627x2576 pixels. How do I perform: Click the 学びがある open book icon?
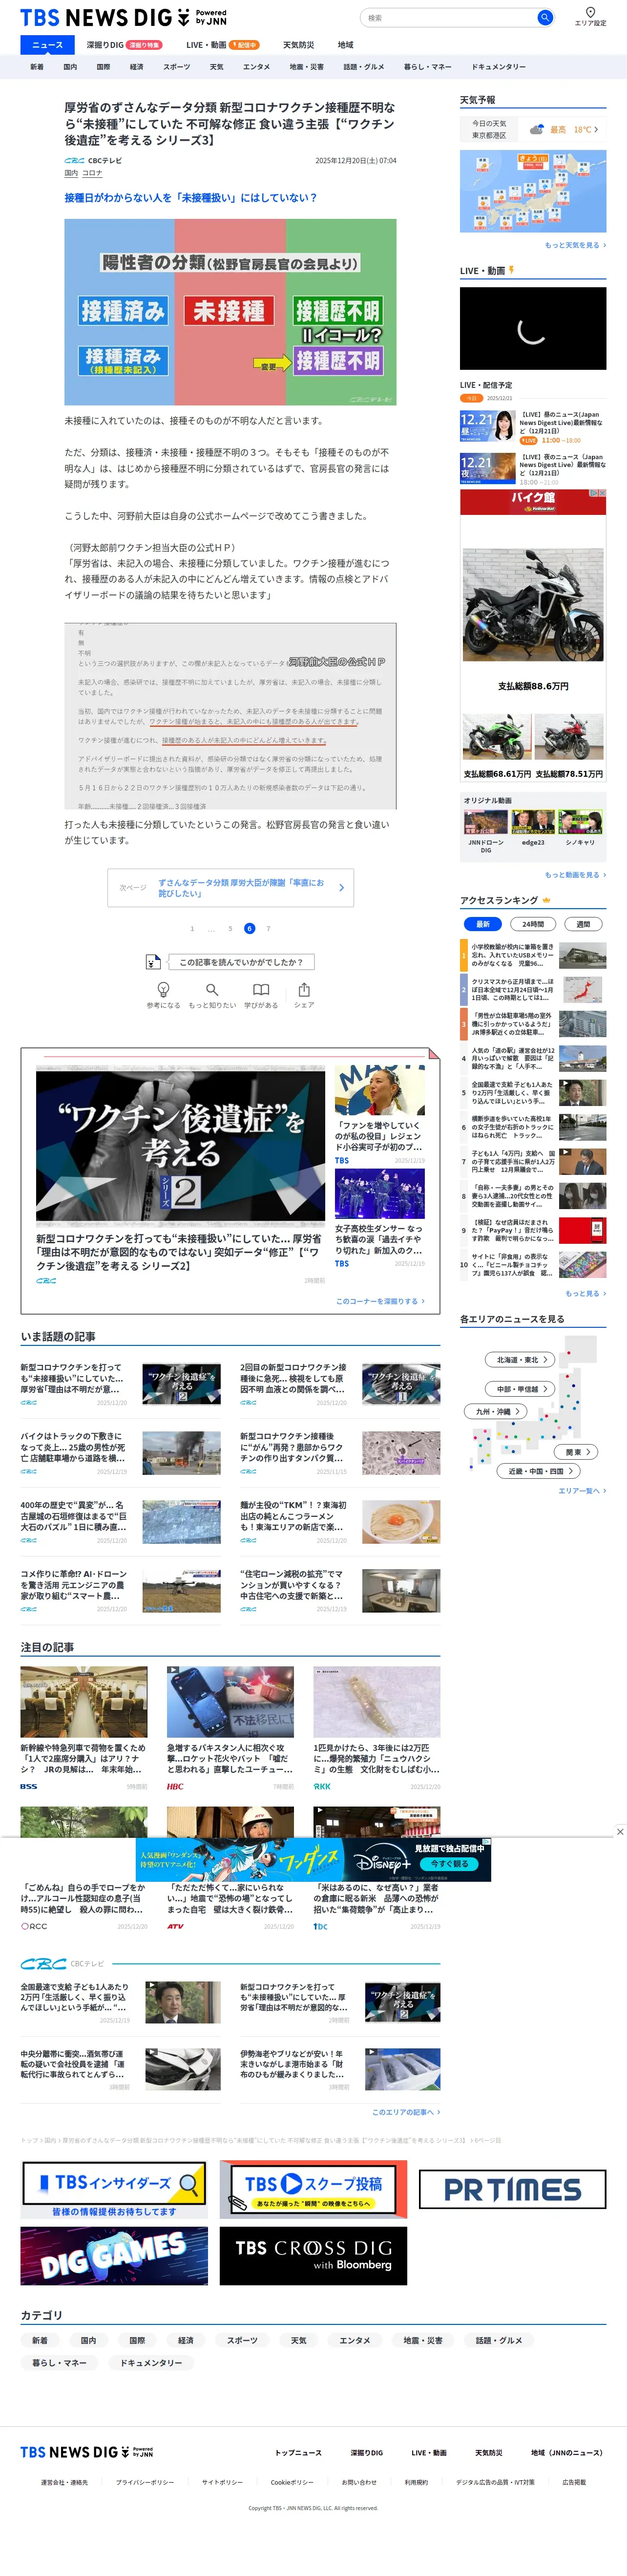point(260,990)
